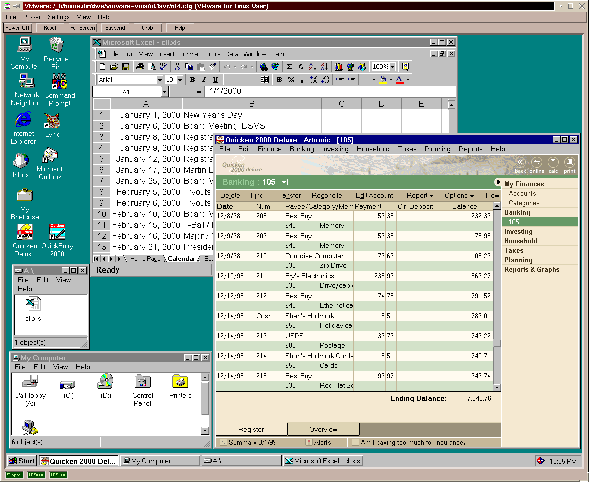Open the Settings menu in VMware window
Image resolution: width=589 pixels, height=482 pixels.
(58, 17)
